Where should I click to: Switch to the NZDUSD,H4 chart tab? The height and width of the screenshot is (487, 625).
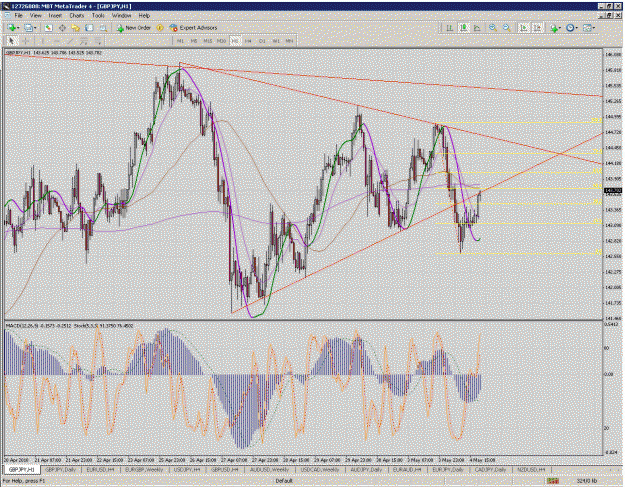[x=531, y=470]
